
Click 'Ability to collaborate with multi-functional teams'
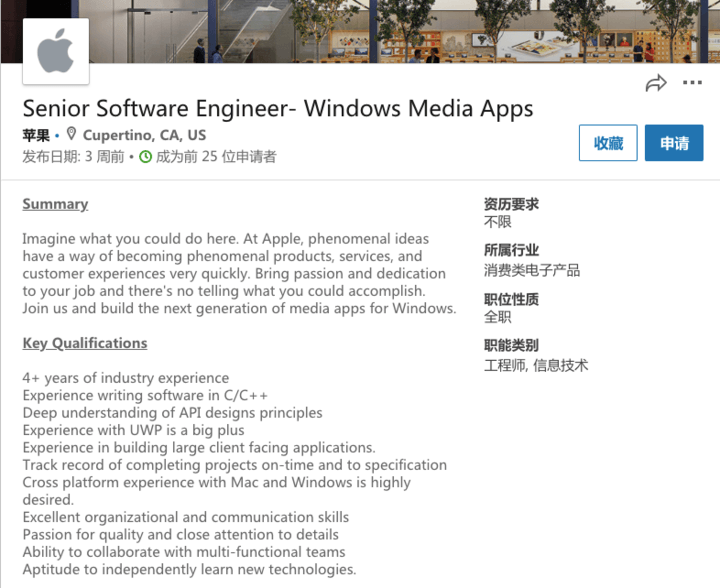point(184,552)
